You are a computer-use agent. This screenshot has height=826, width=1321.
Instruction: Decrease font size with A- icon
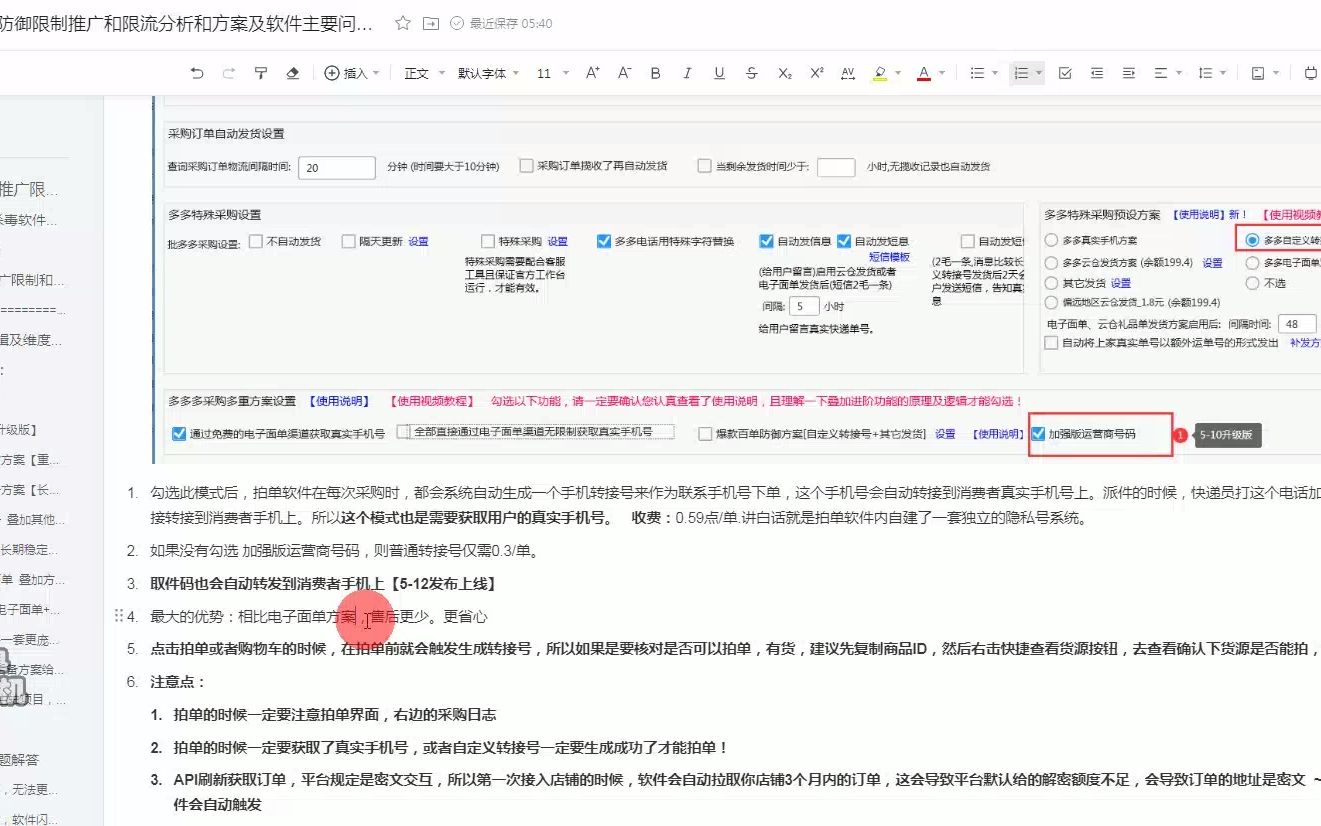pyautogui.click(x=624, y=73)
